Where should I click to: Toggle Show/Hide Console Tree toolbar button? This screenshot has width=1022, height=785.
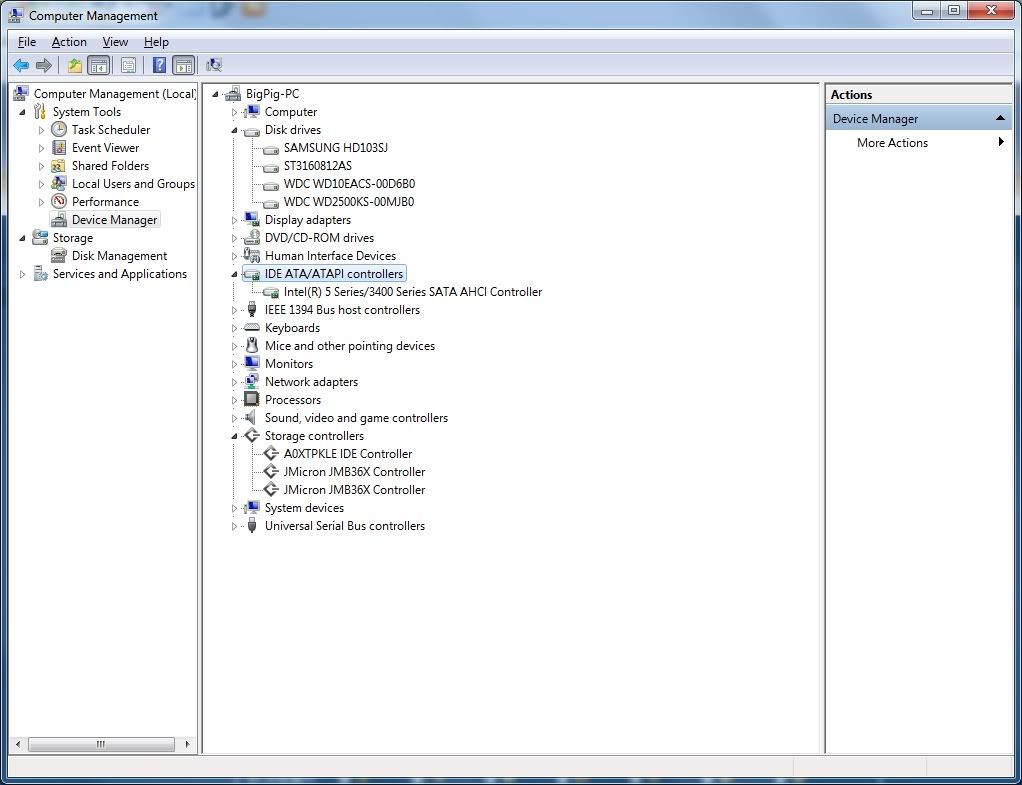(x=98, y=65)
